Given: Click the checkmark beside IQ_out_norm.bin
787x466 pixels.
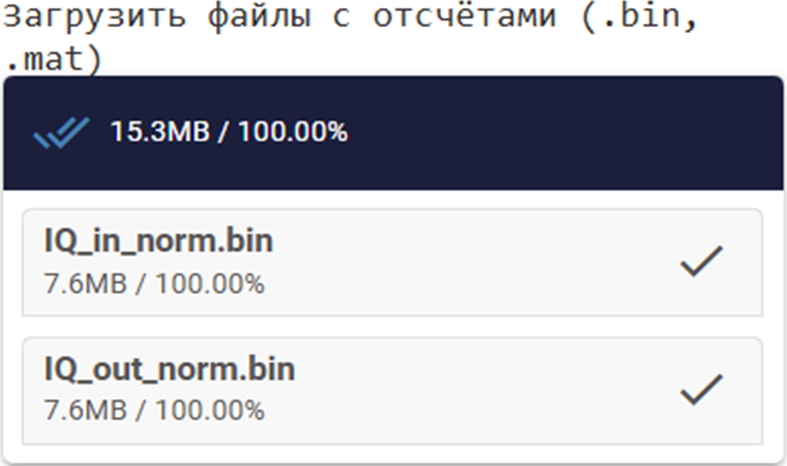Looking at the screenshot, I should click(x=701, y=389).
